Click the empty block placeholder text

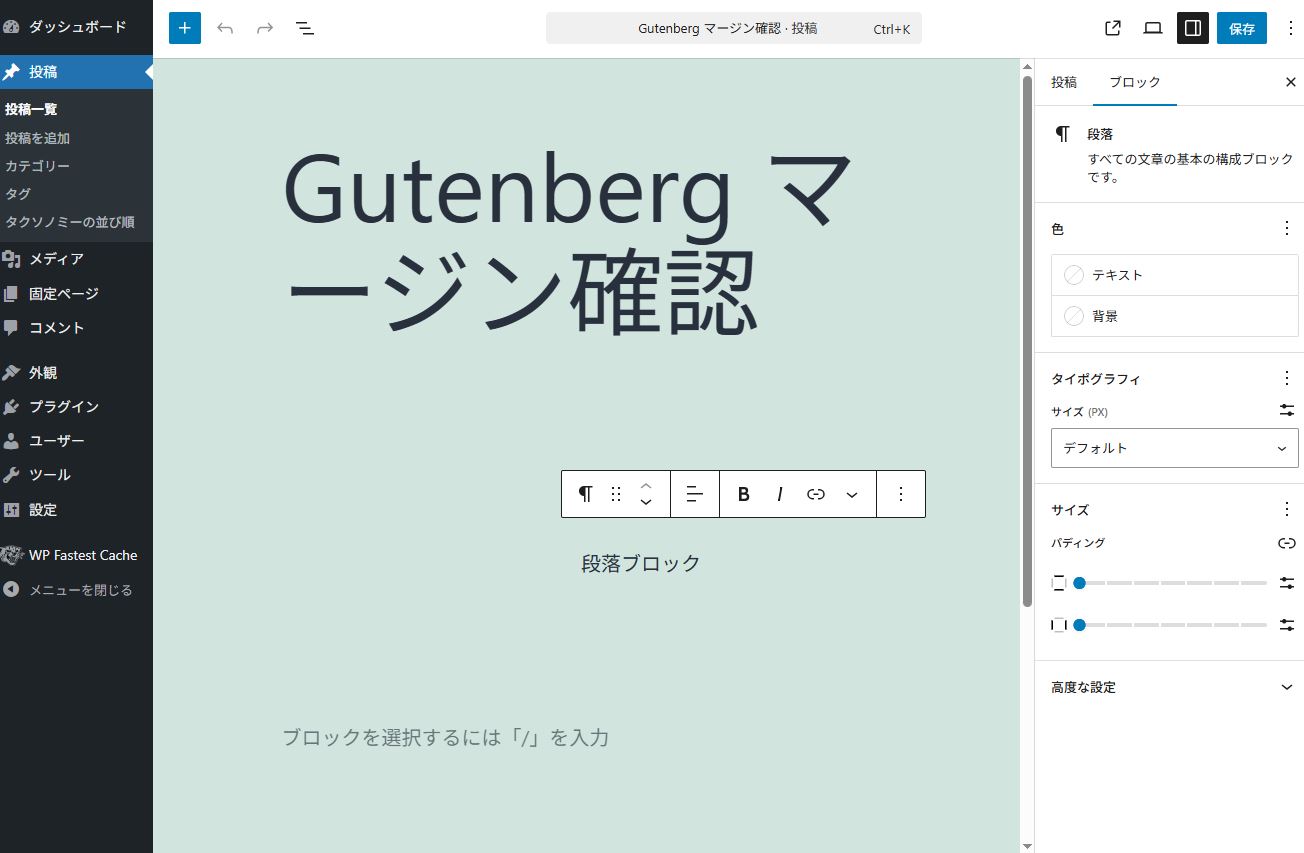pyautogui.click(x=445, y=738)
